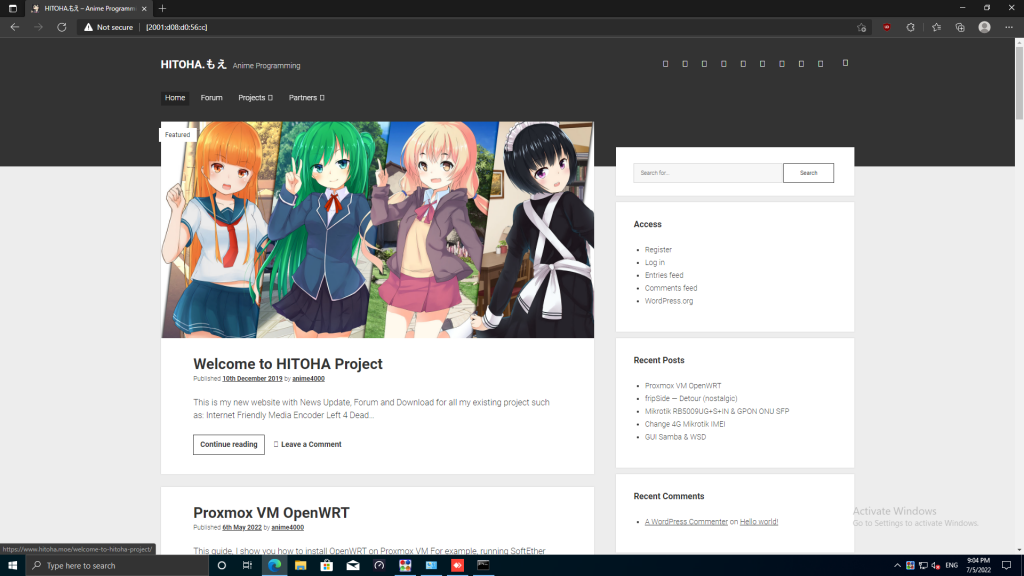Click the volume icon in system tray

click(x=935, y=566)
